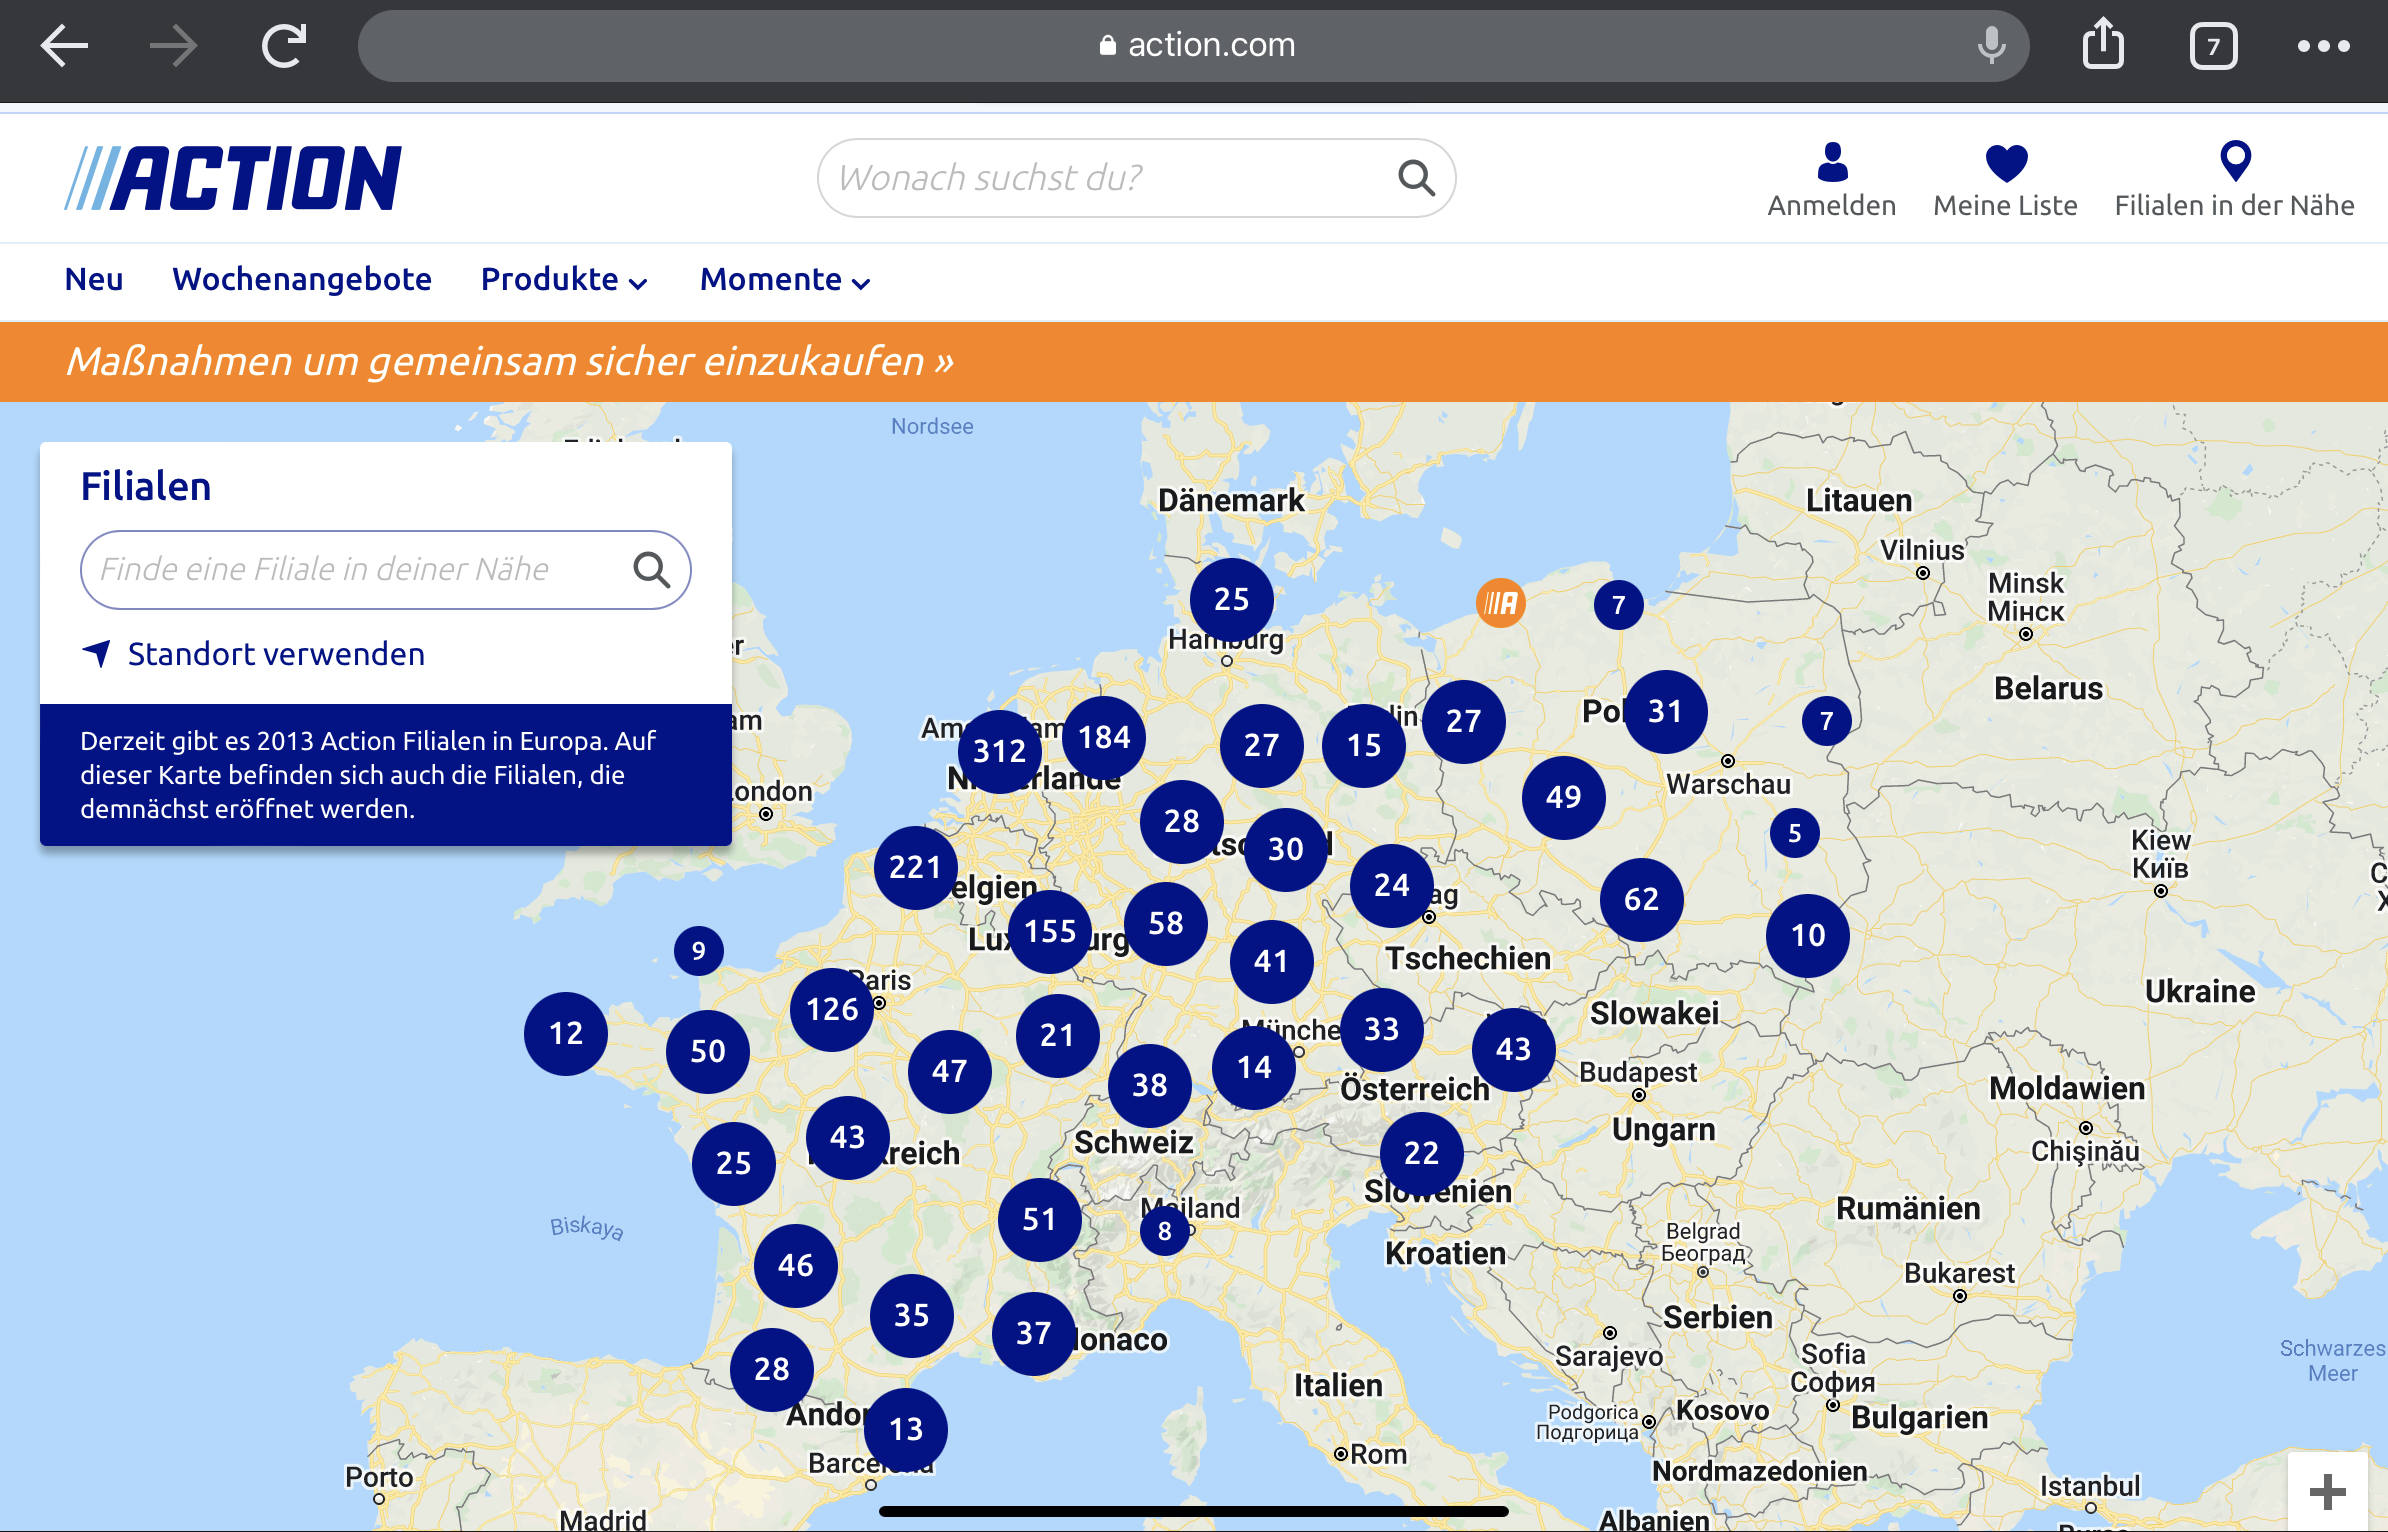Open the tab switcher showing 7 tabs

tap(2213, 46)
